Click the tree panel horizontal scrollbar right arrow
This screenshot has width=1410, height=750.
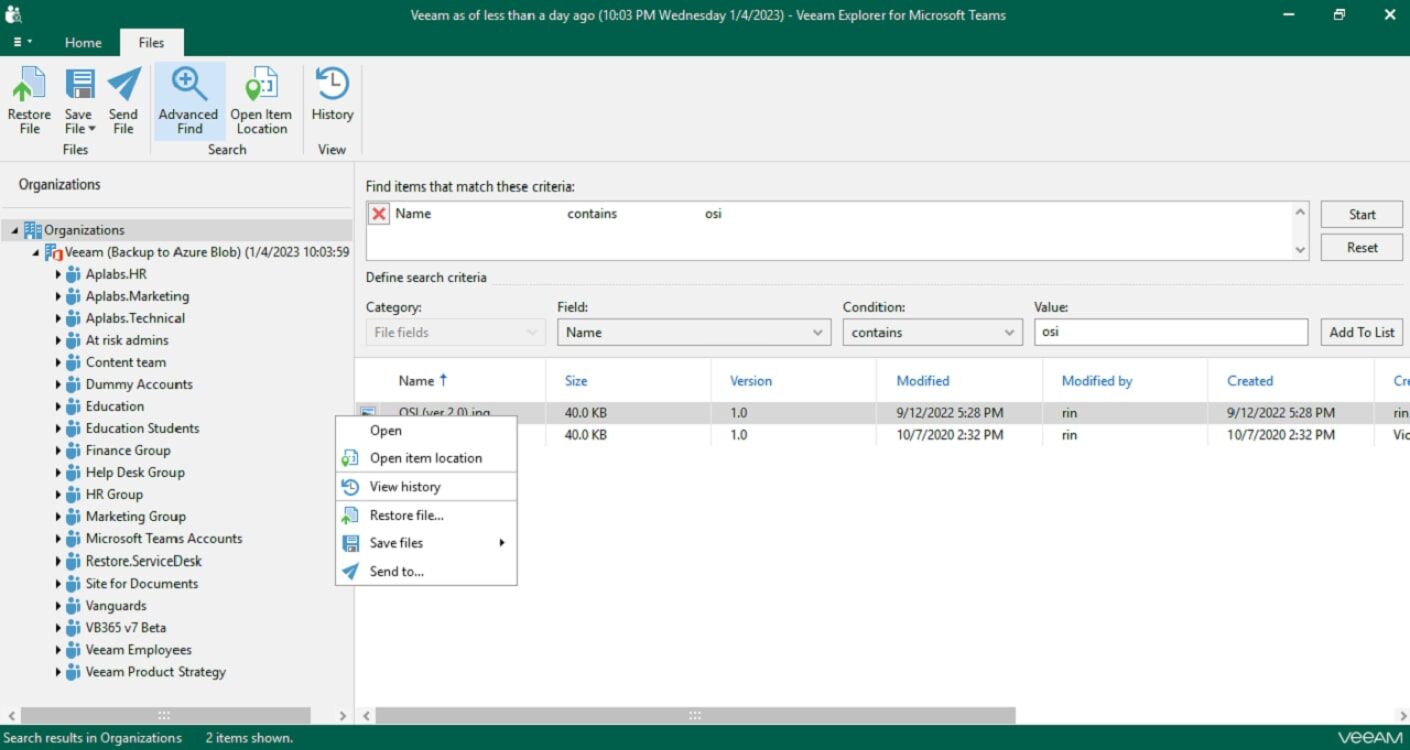click(343, 716)
